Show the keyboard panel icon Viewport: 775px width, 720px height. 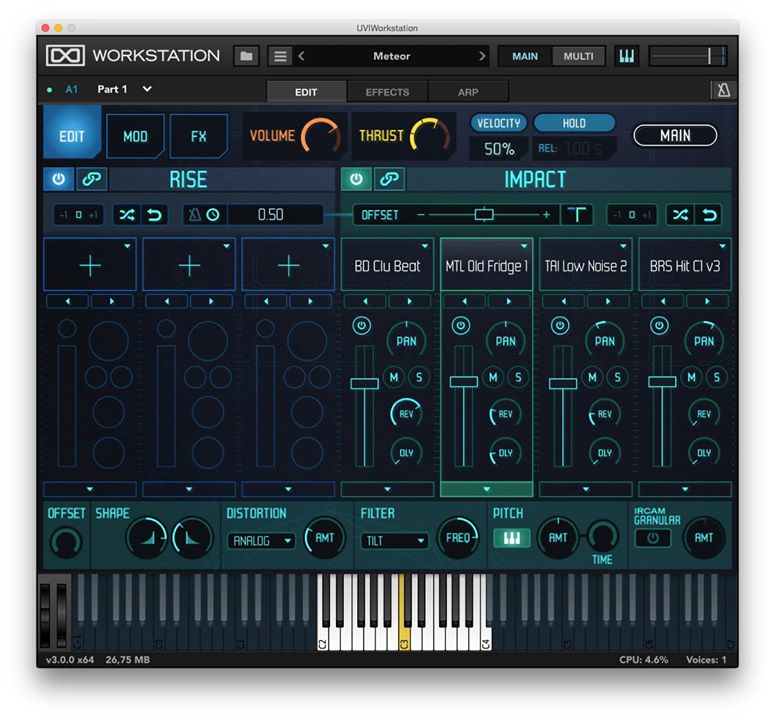pyautogui.click(x=626, y=56)
